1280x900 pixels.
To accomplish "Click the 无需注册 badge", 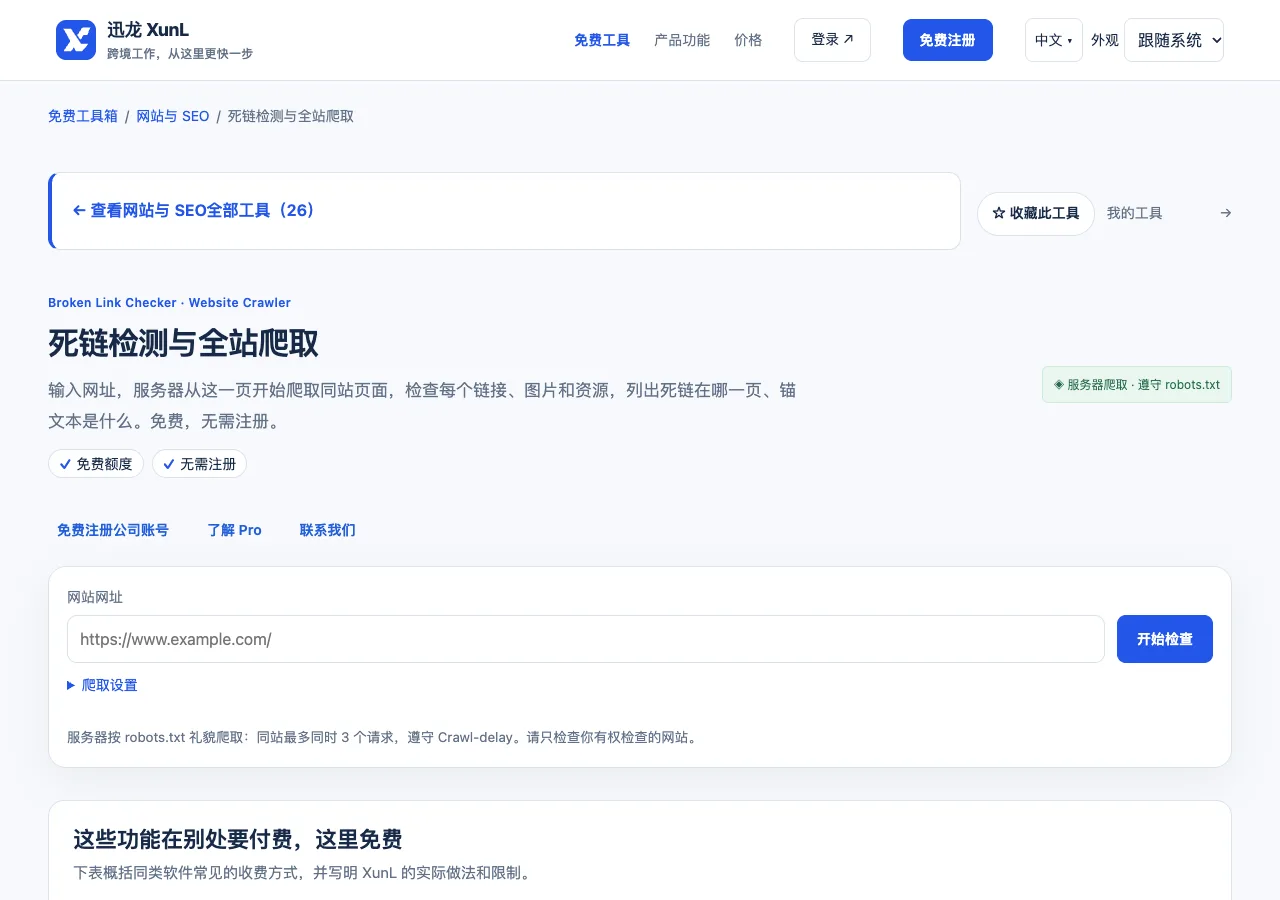I will coord(199,464).
